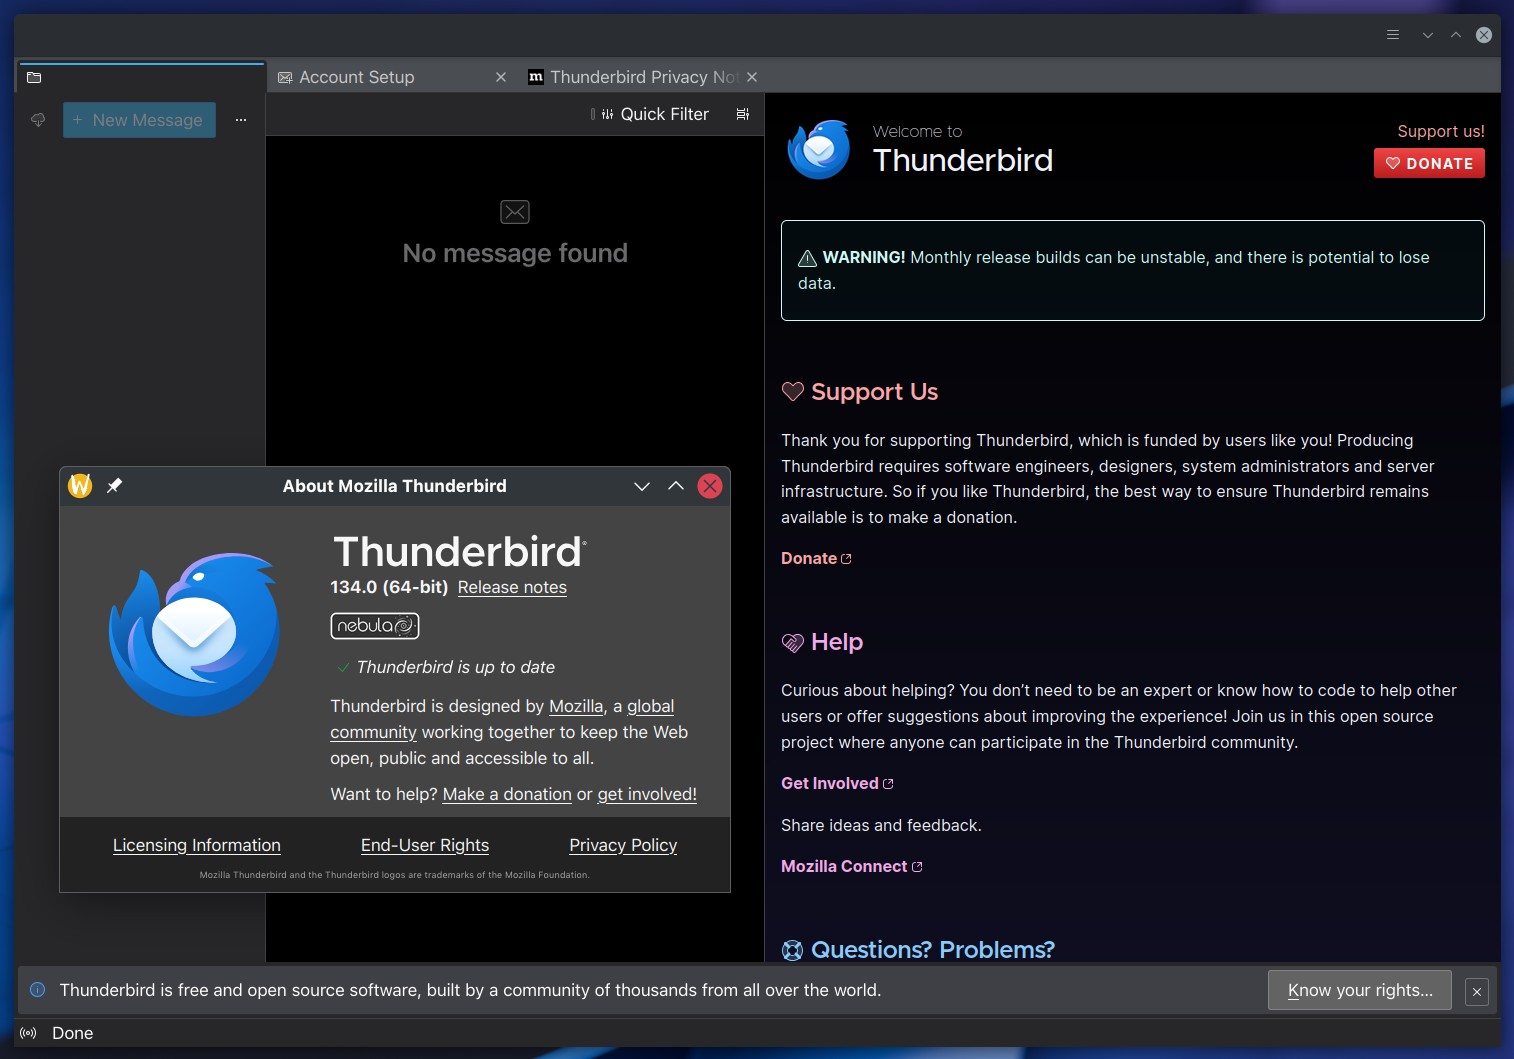Viewport: 1514px width, 1059px height.
Task: Click the info icon in notification bar
Action: click(38, 990)
